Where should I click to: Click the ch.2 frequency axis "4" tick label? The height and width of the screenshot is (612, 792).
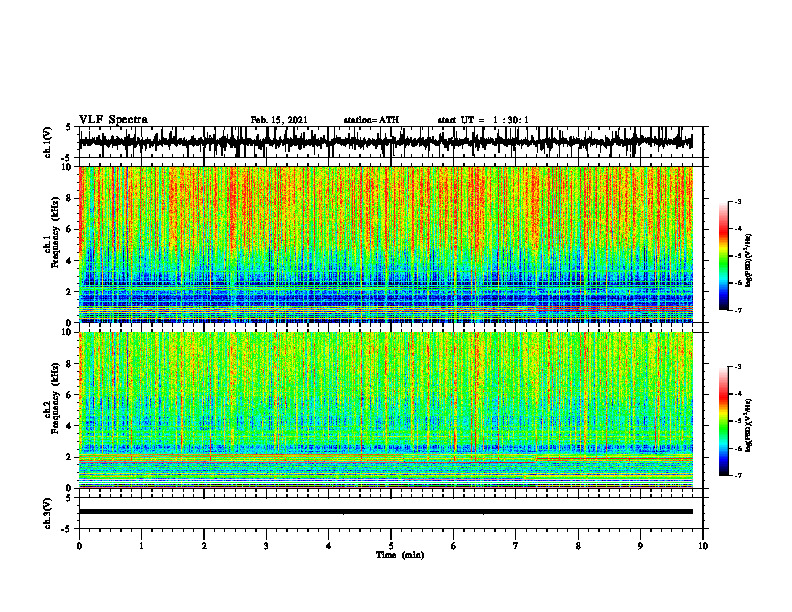click(x=70, y=426)
